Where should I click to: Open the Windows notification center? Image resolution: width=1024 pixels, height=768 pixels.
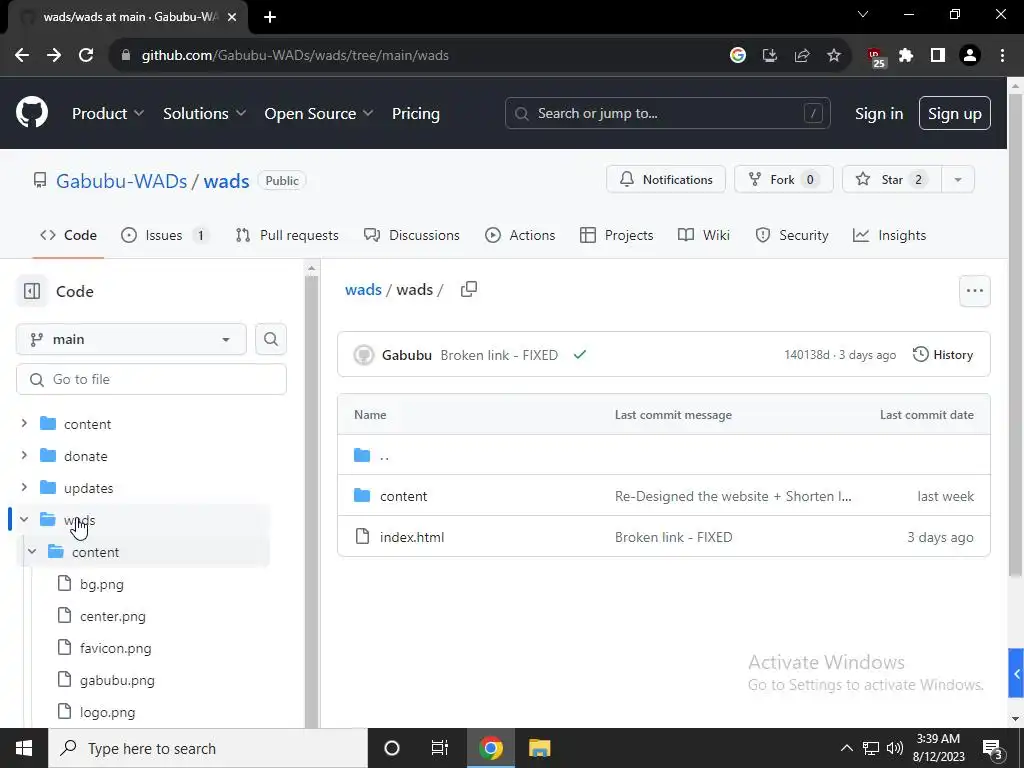993,748
